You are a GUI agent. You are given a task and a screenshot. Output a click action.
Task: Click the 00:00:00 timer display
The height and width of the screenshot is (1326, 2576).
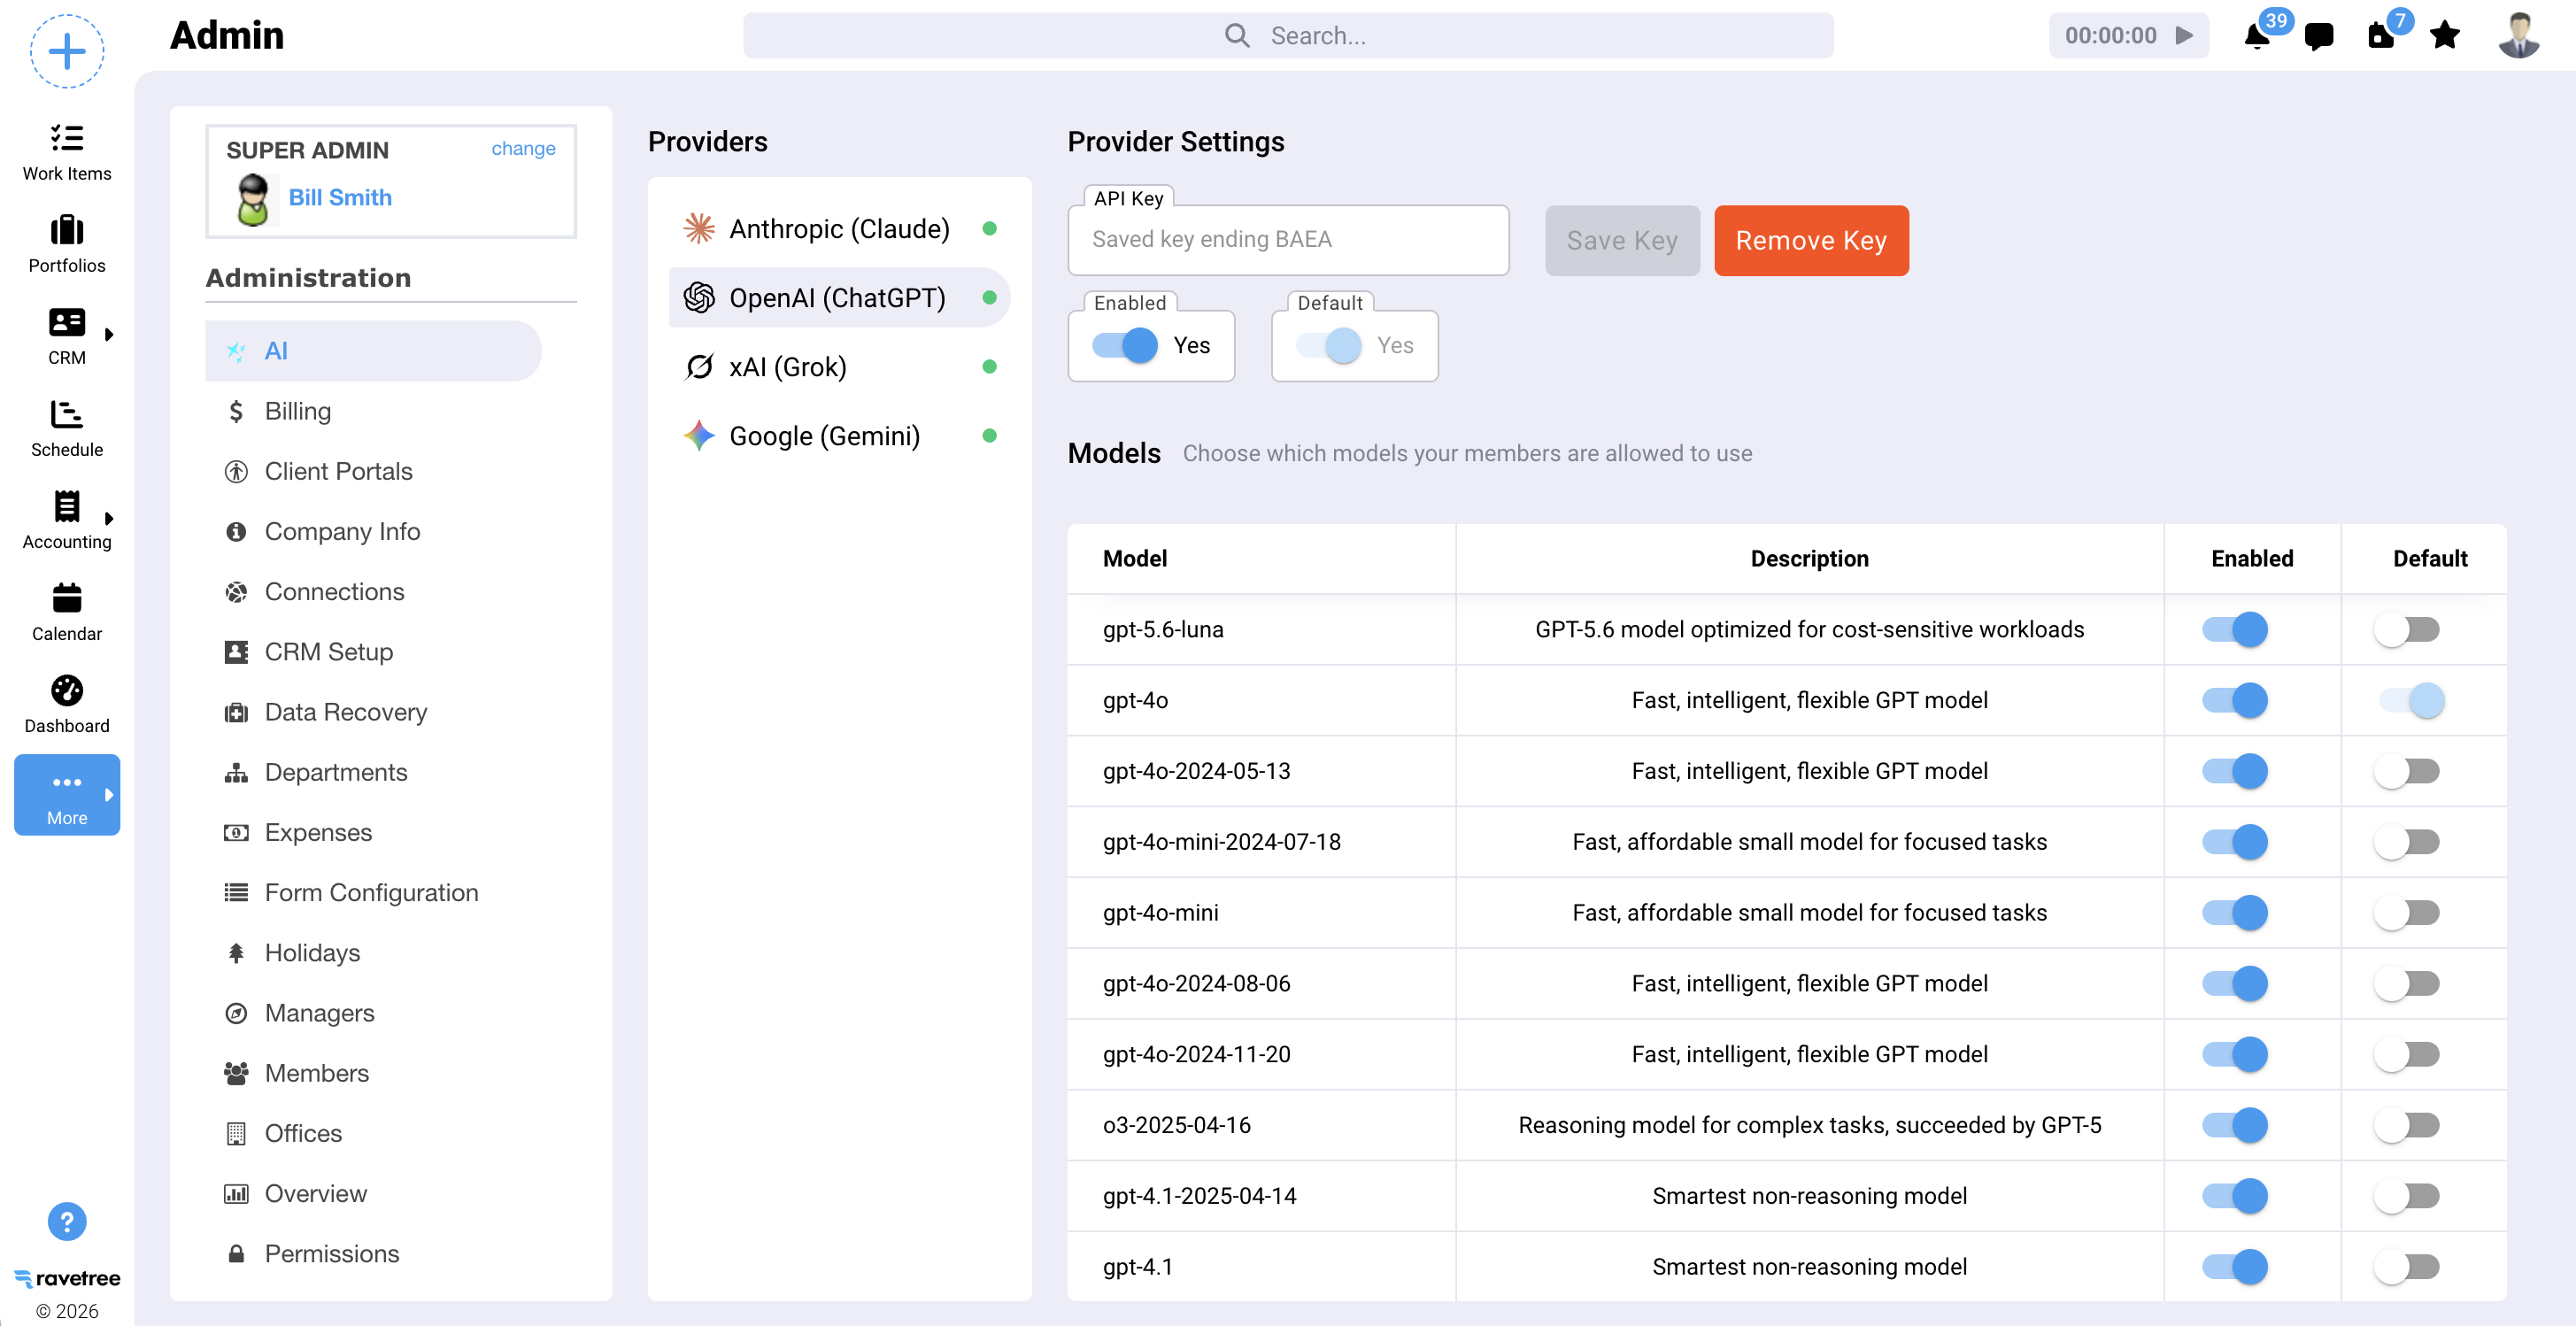pyautogui.click(x=2111, y=36)
